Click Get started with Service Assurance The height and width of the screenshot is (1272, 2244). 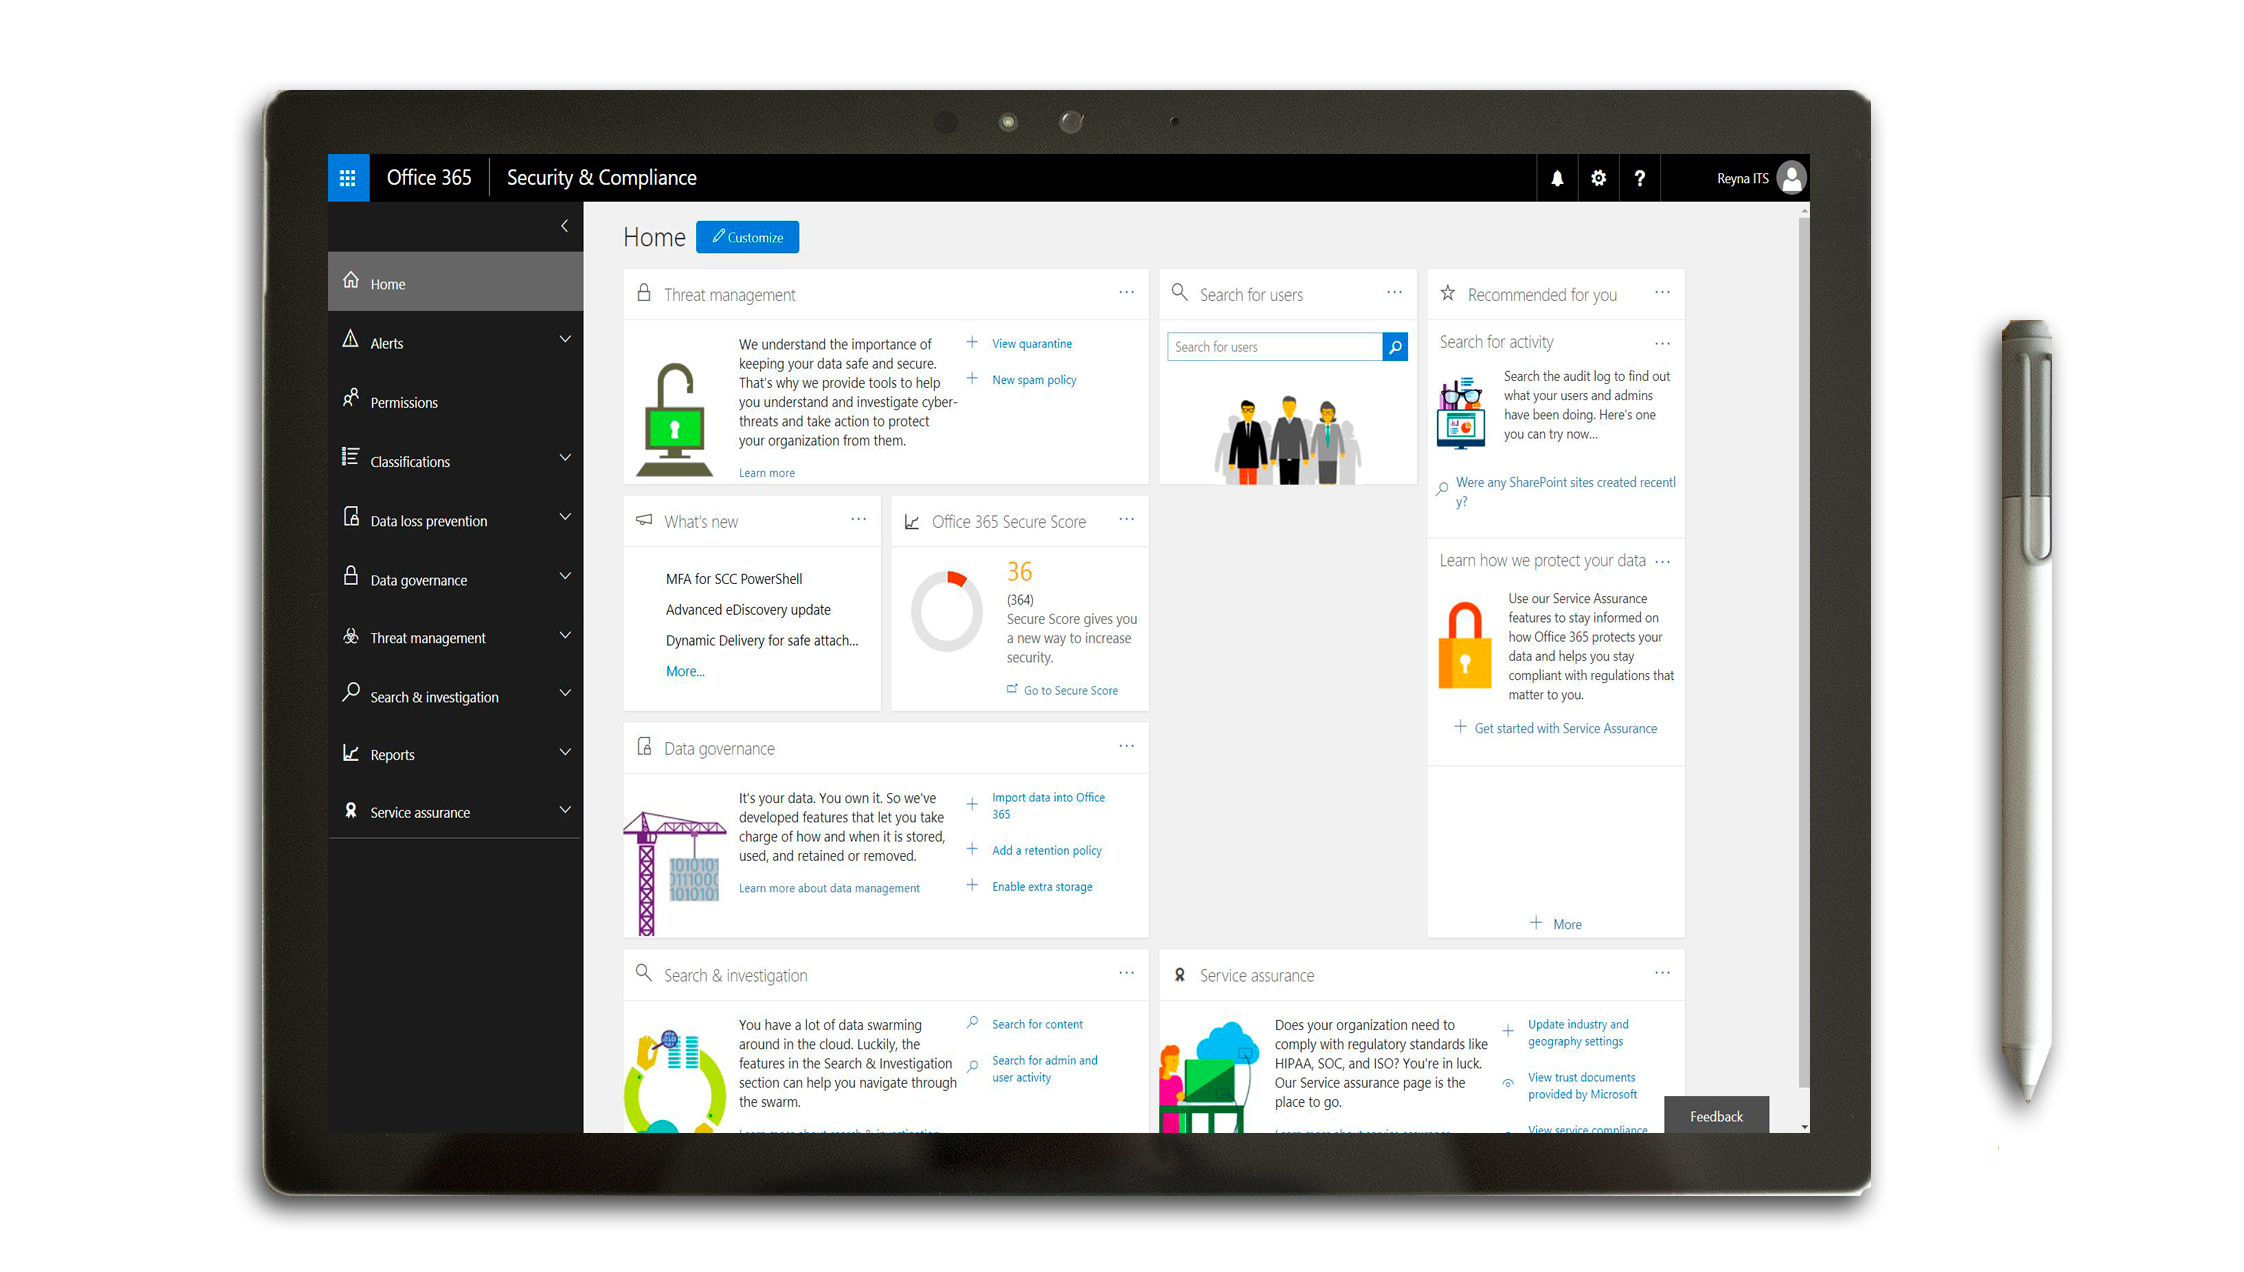pos(1565,728)
